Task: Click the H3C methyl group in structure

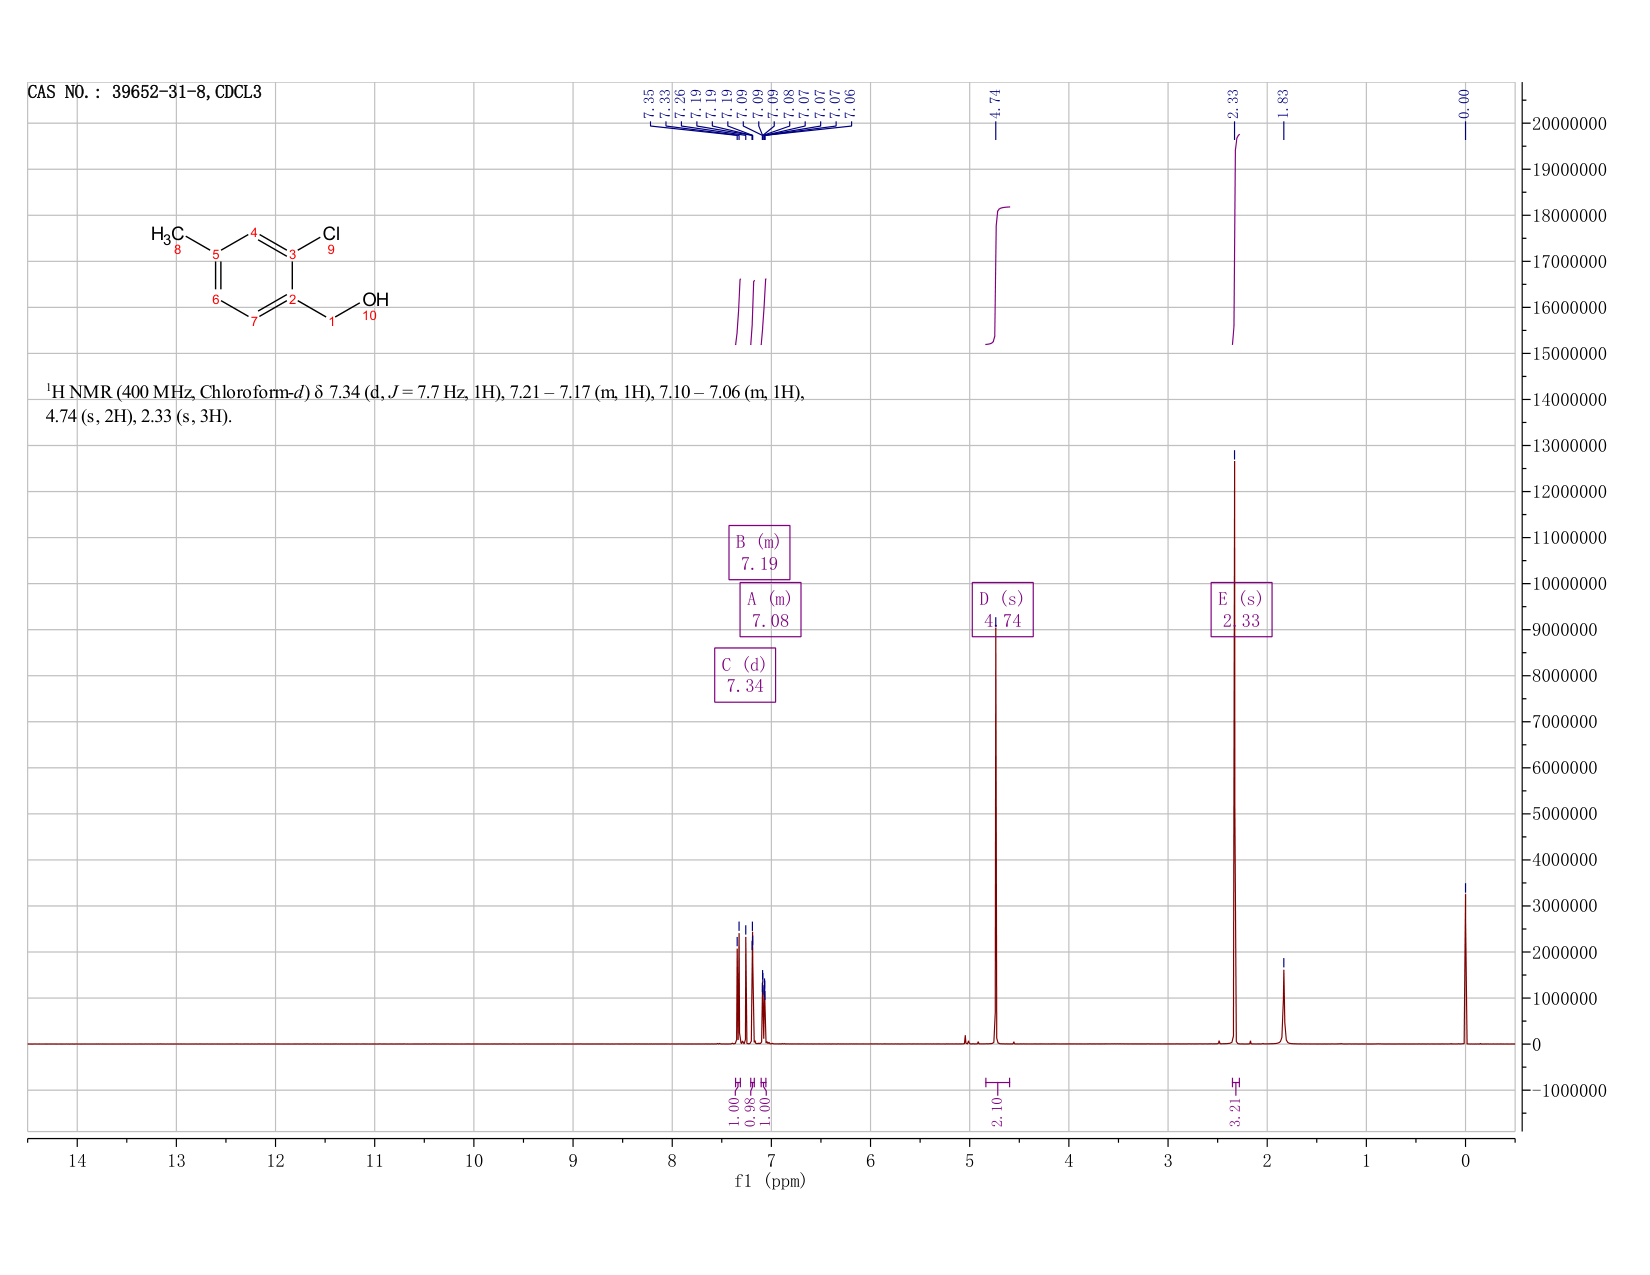Action: [167, 234]
